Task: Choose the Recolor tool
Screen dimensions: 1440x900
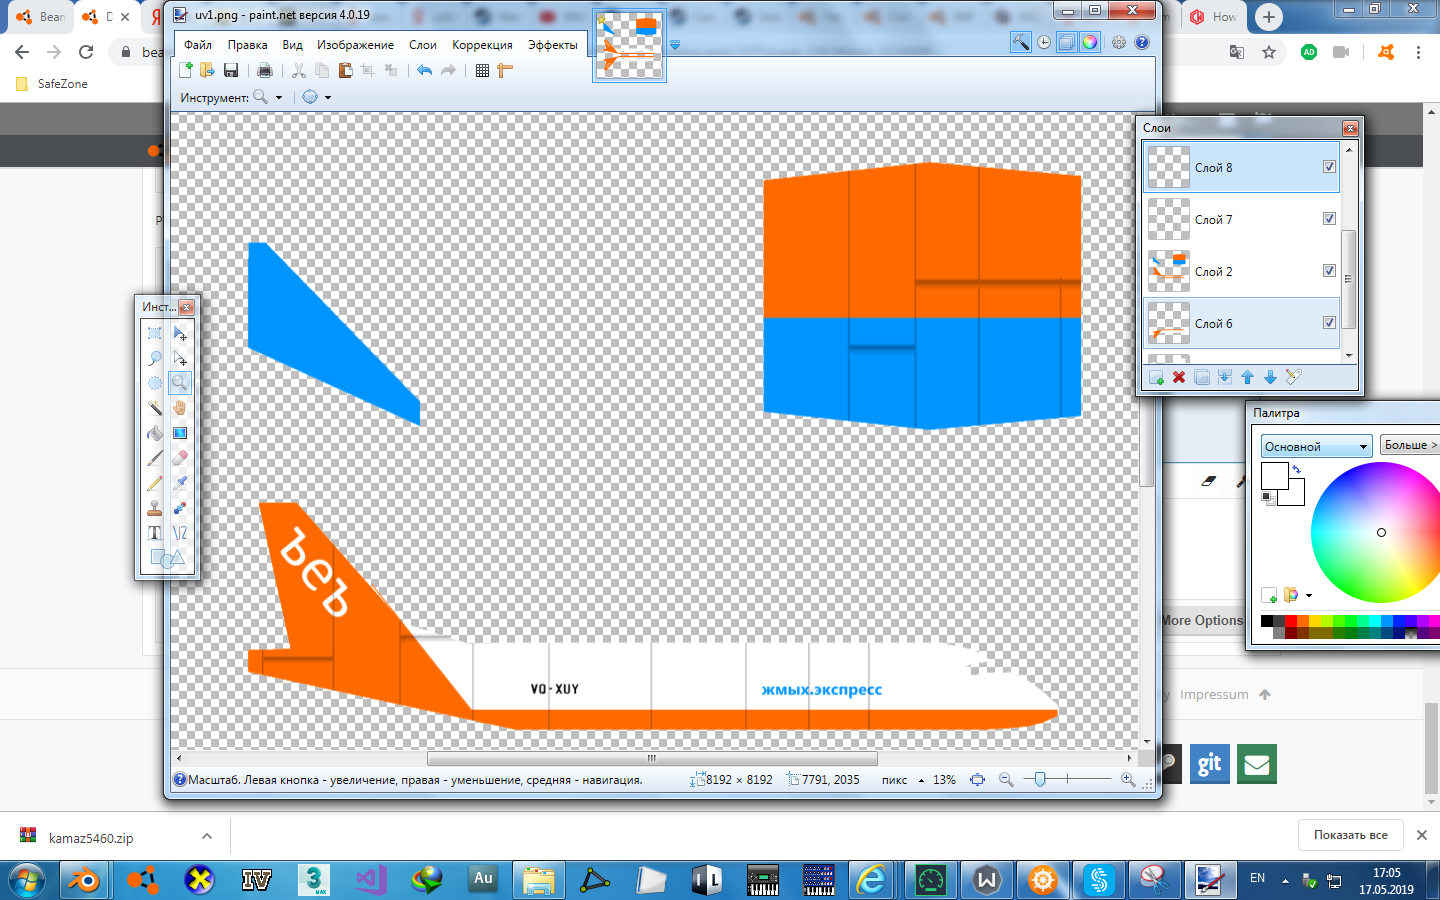Action: click(x=180, y=508)
